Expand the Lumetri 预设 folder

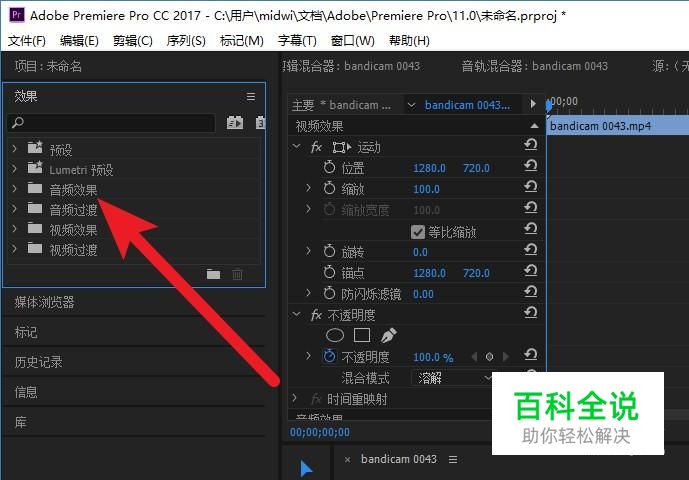pyautogui.click(x=15, y=168)
